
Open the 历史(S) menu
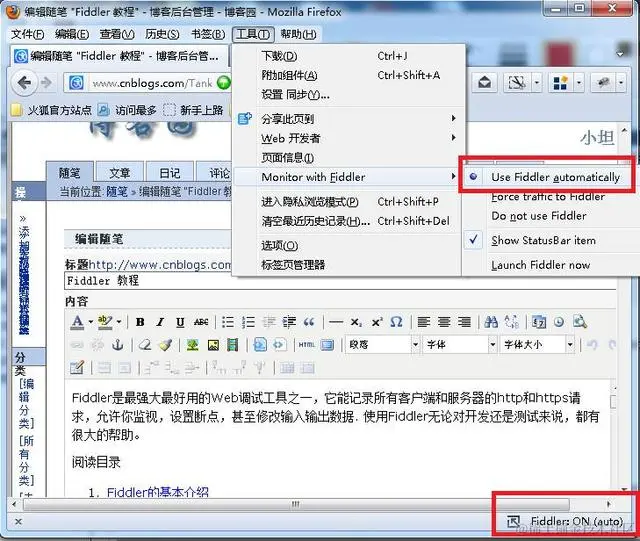[162, 34]
